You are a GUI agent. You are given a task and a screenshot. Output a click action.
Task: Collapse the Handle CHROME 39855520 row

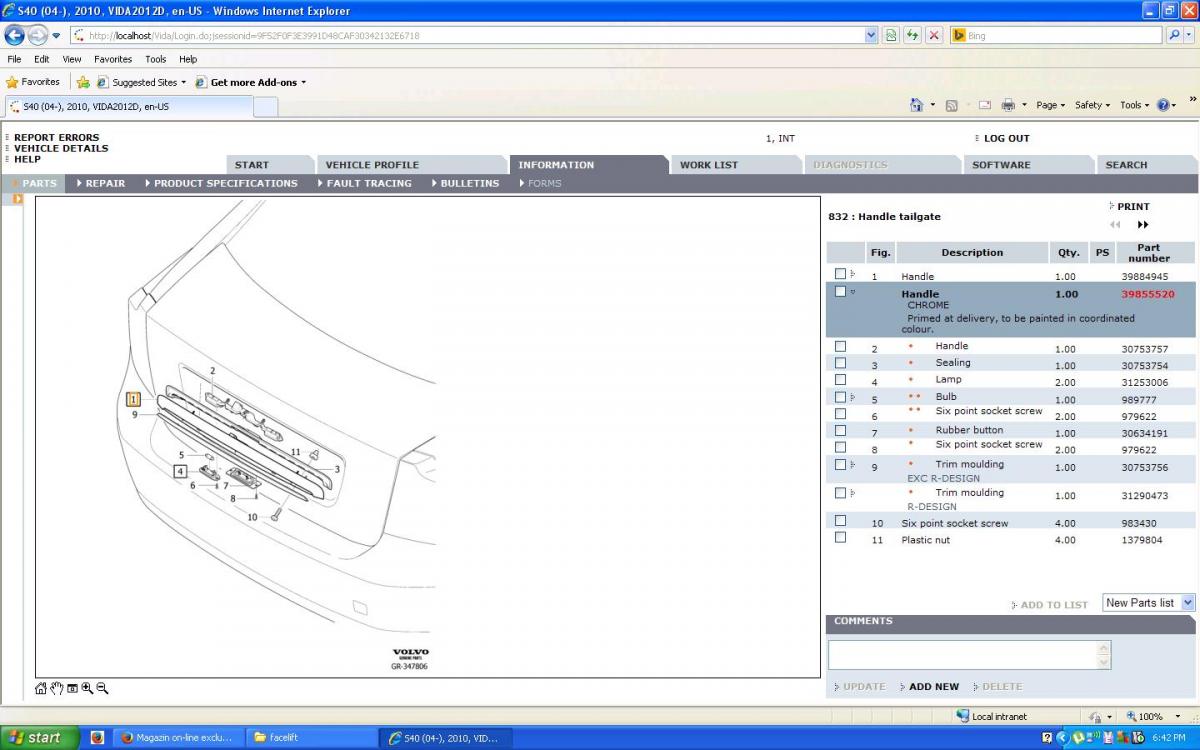coord(853,292)
